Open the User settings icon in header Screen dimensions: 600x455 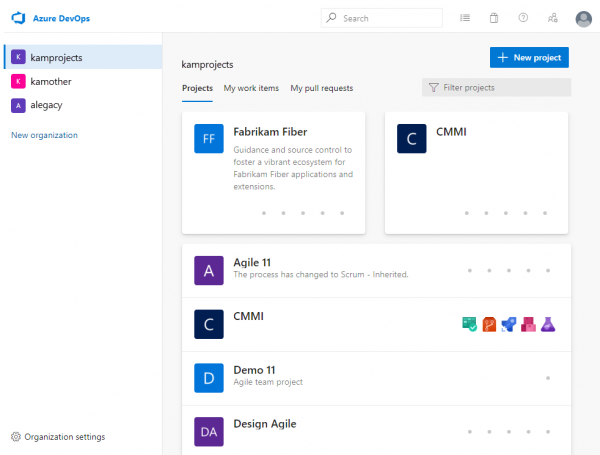click(553, 18)
